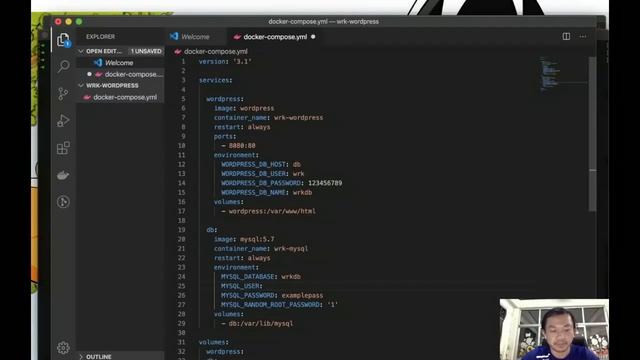Screen dimensions: 640x360
Task: Click line number 1 in gutter
Action: click(x=183, y=62)
